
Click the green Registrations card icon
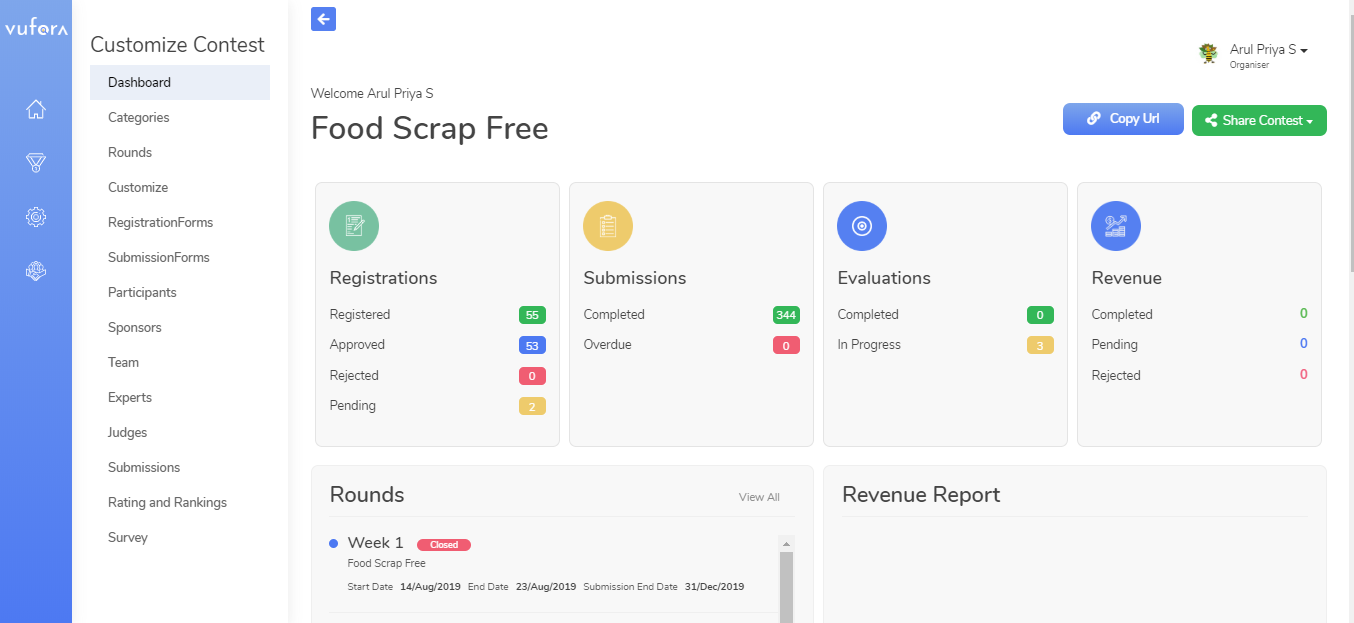[x=354, y=226]
